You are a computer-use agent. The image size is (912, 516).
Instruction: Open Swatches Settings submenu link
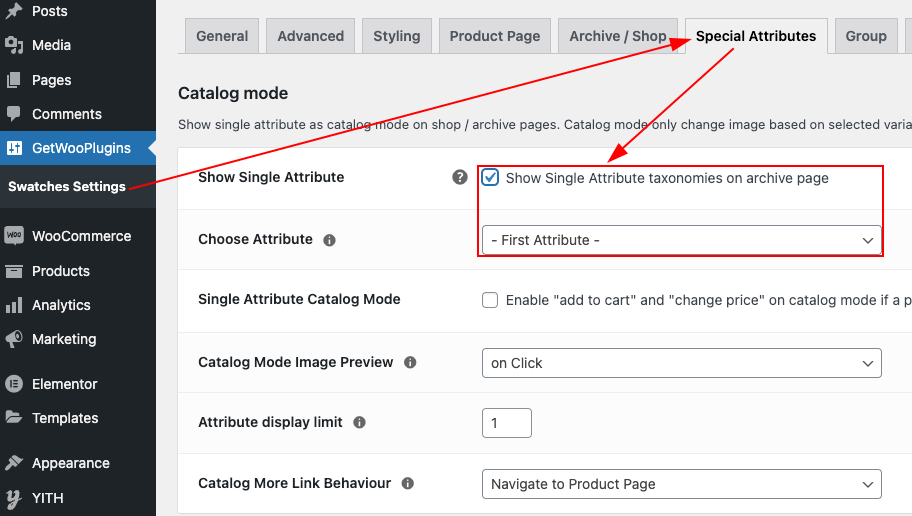point(67,186)
